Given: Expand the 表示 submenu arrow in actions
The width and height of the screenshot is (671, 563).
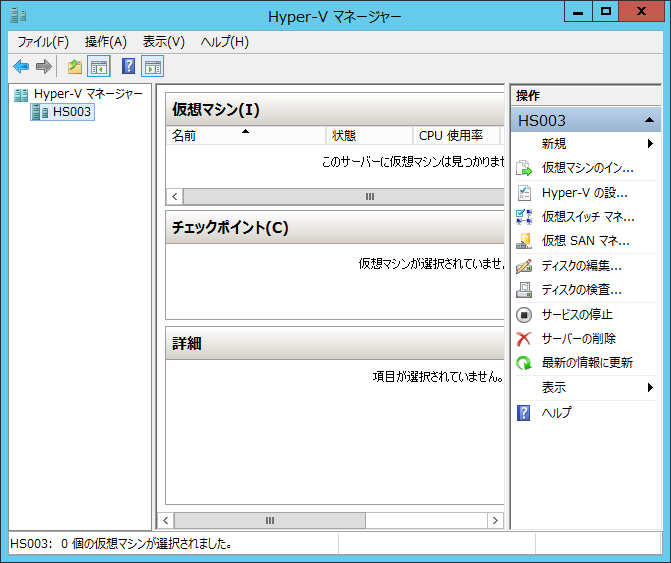Looking at the screenshot, I should (x=650, y=388).
